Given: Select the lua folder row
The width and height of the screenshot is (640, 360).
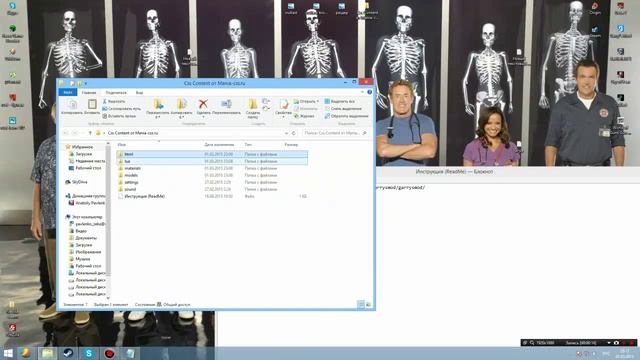Looking at the screenshot, I should [212, 161].
